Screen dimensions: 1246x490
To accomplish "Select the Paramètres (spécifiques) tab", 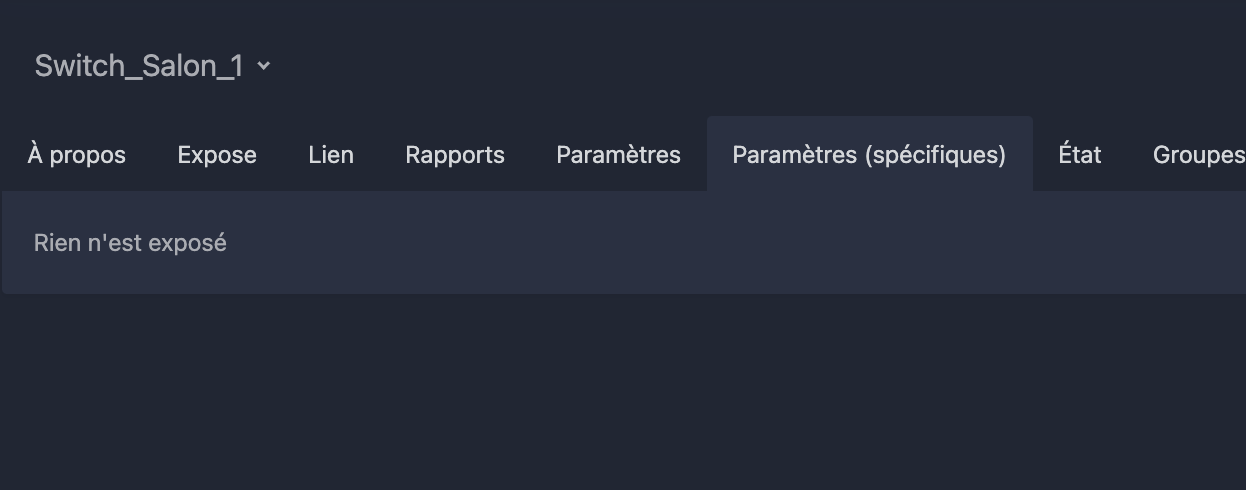I will 869,155.
